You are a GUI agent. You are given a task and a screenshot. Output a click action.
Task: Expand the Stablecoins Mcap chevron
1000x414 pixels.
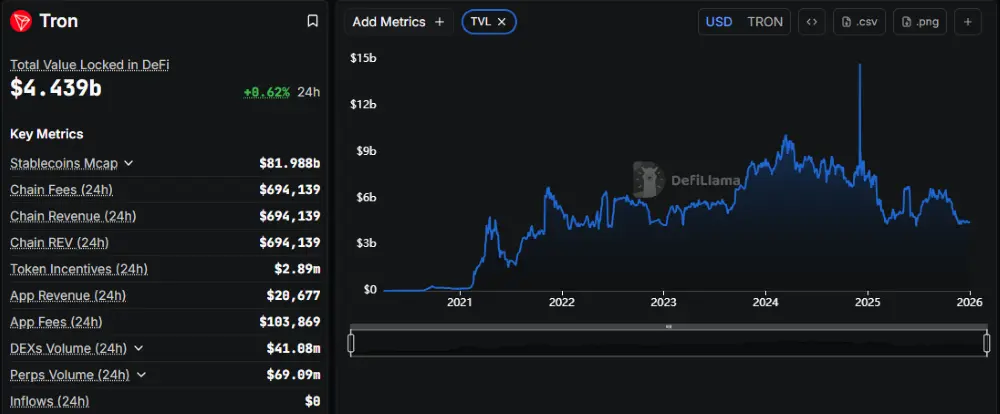point(129,163)
